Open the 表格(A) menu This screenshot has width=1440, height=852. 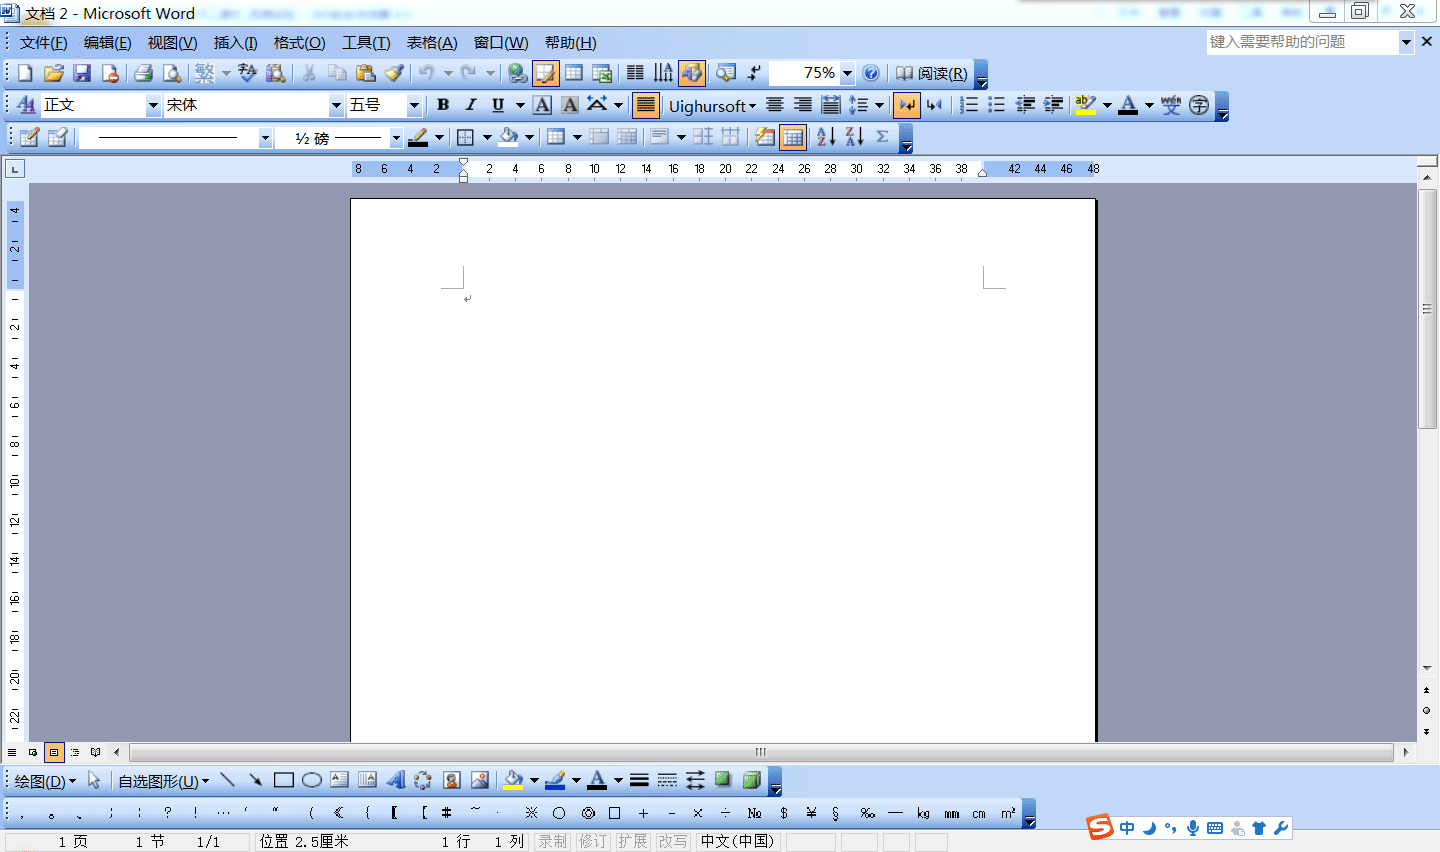pos(431,43)
